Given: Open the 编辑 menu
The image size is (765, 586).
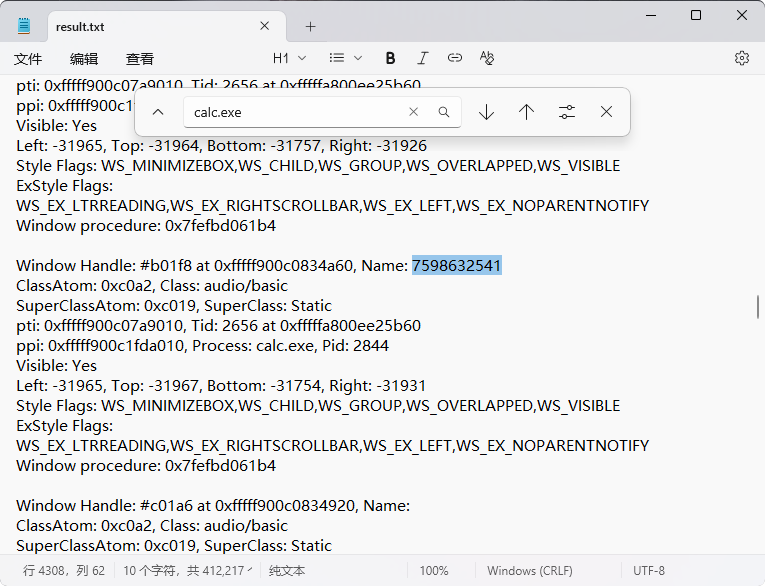Looking at the screenshot, I should (84, 59).
